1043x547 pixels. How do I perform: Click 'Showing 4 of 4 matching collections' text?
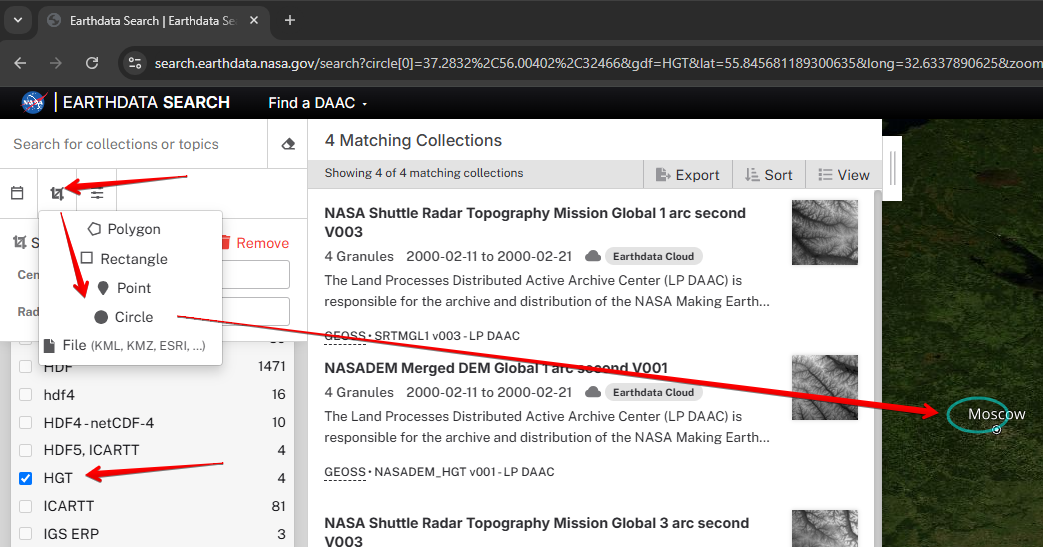tap(424, 173)
